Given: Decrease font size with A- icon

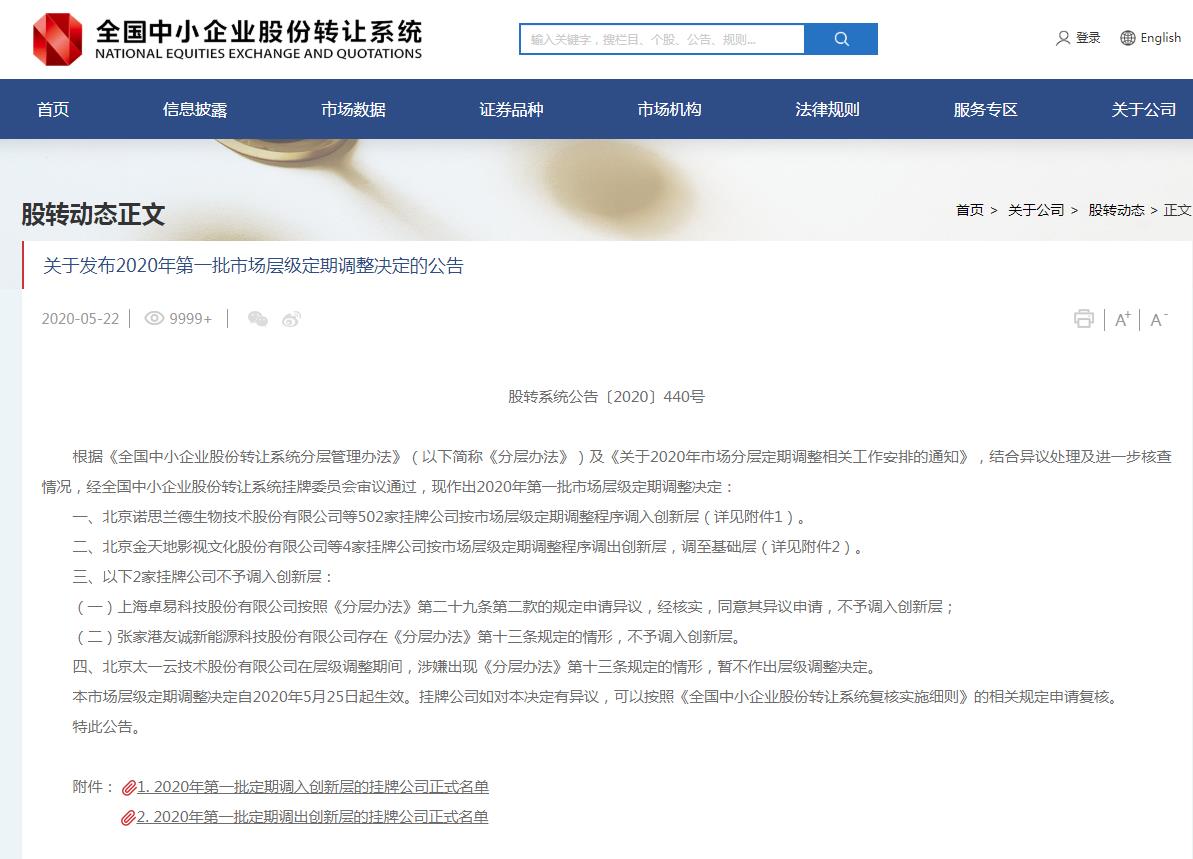Looking at the screenshot, I should [1158, 319].
